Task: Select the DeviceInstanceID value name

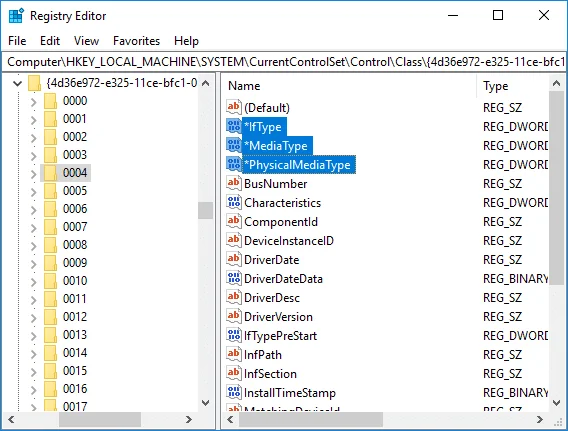Action: click(289, 241)
